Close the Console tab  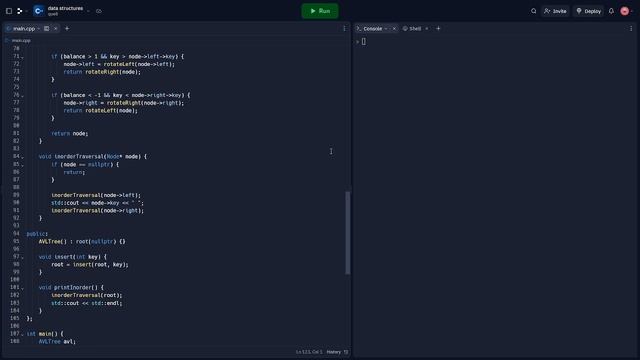394,29
